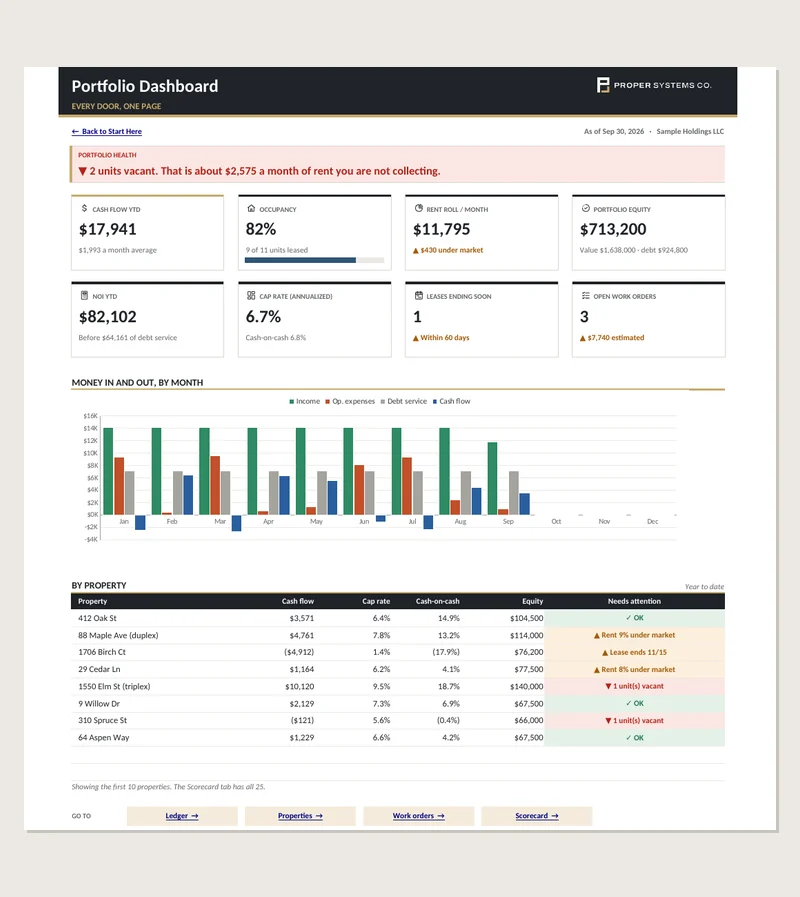Select the 412 Oak St property name
800x897 pixels.
[x=97, y=618]
